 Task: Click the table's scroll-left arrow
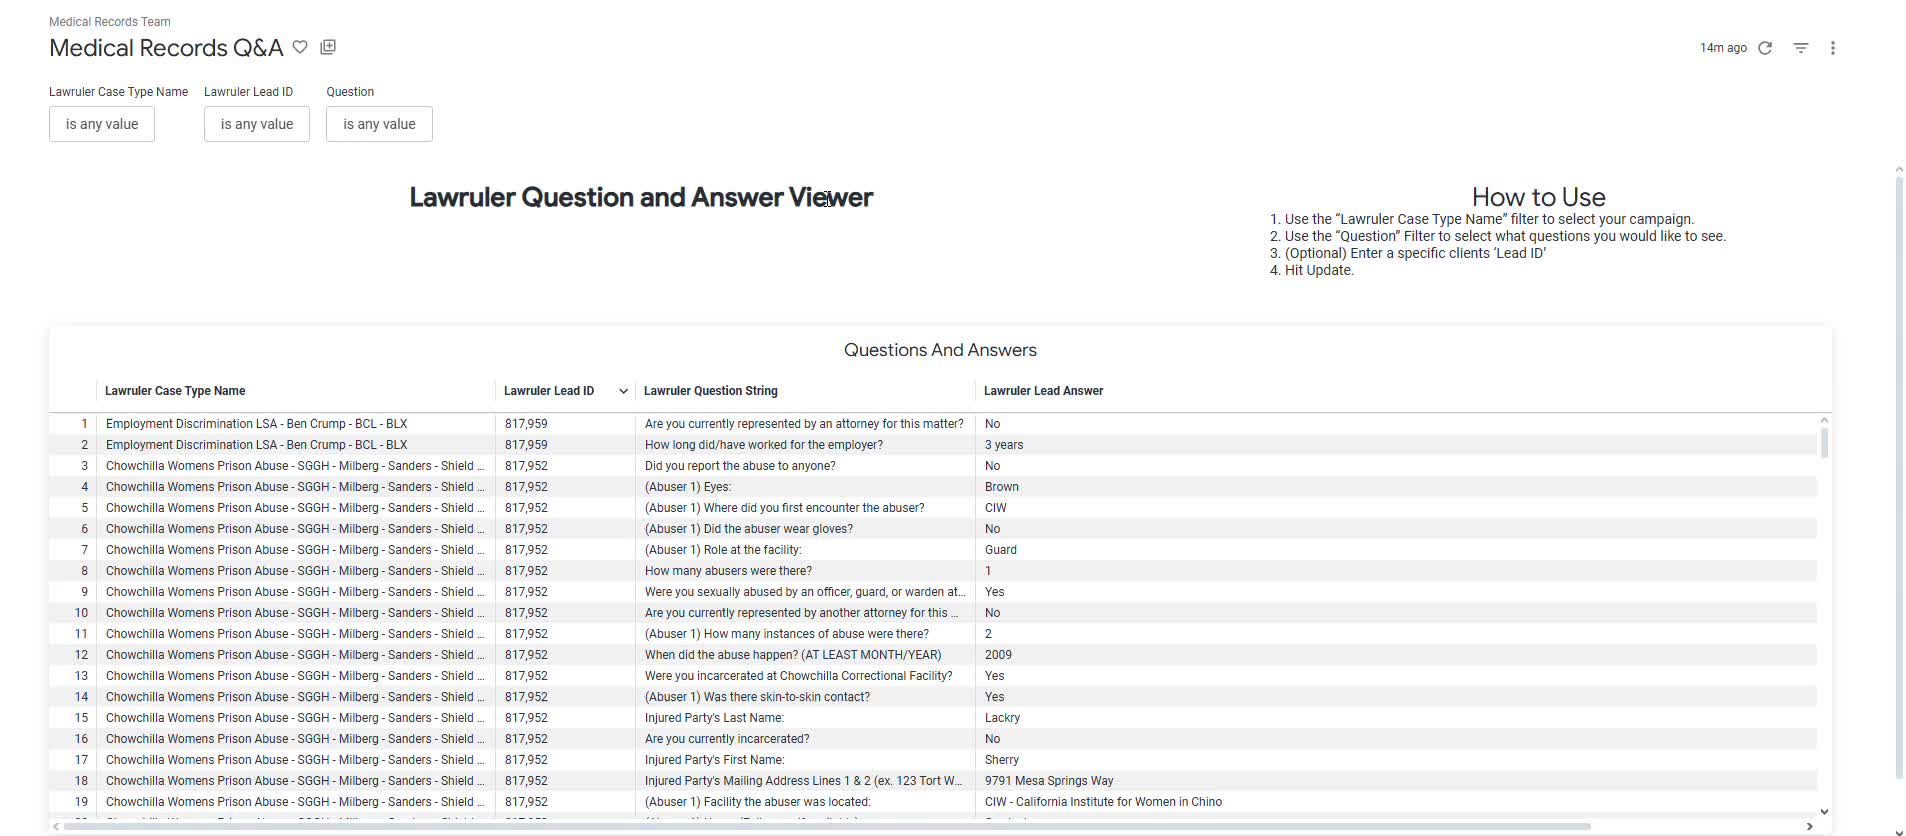pos(56,826)
